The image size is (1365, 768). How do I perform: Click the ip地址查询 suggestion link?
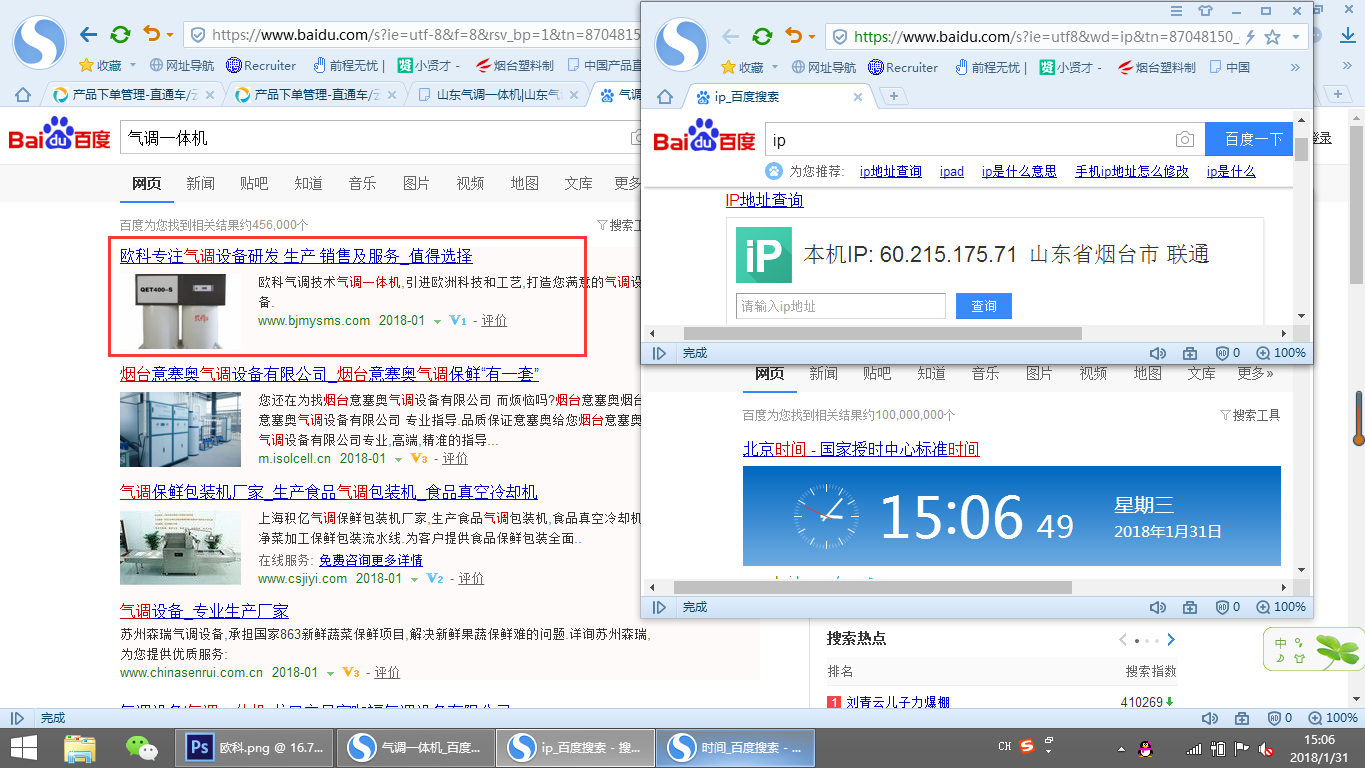click(891, 171)
